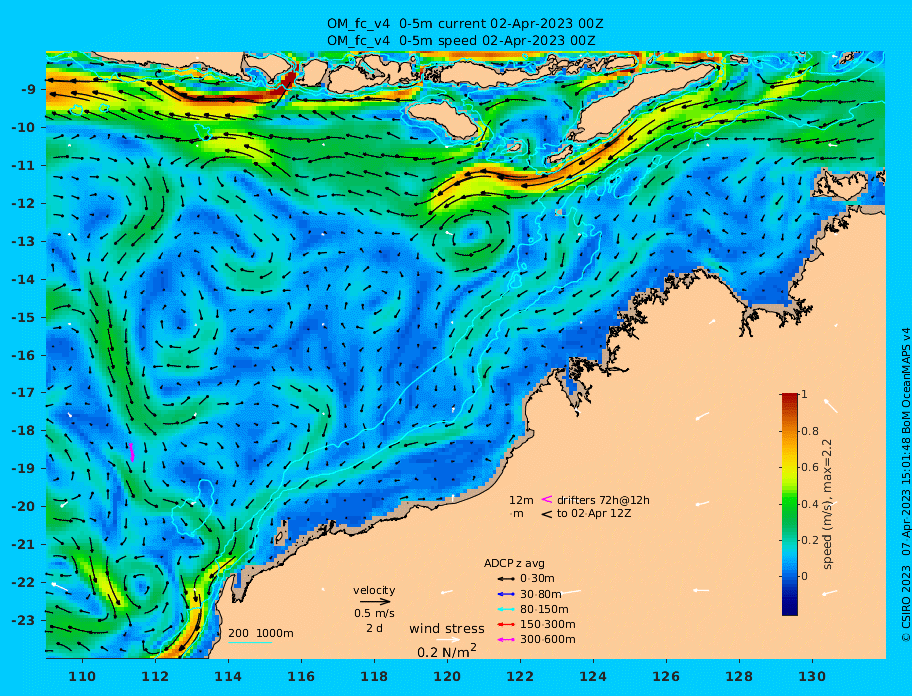Click the red 150-300m ADCP arrow
The height and width of the screenshot is (696, 912).
[x=505, y=624]
